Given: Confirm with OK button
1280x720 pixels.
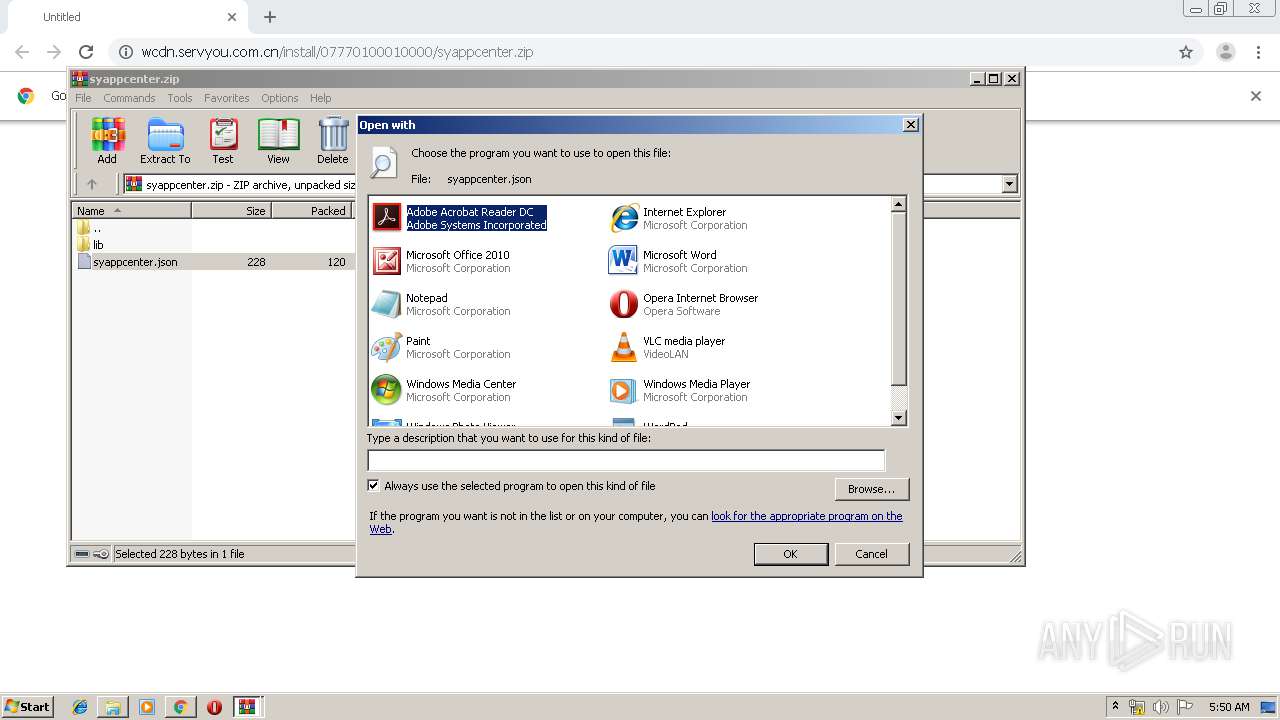Looking at the screenshot, I should (x=790, y=554).
